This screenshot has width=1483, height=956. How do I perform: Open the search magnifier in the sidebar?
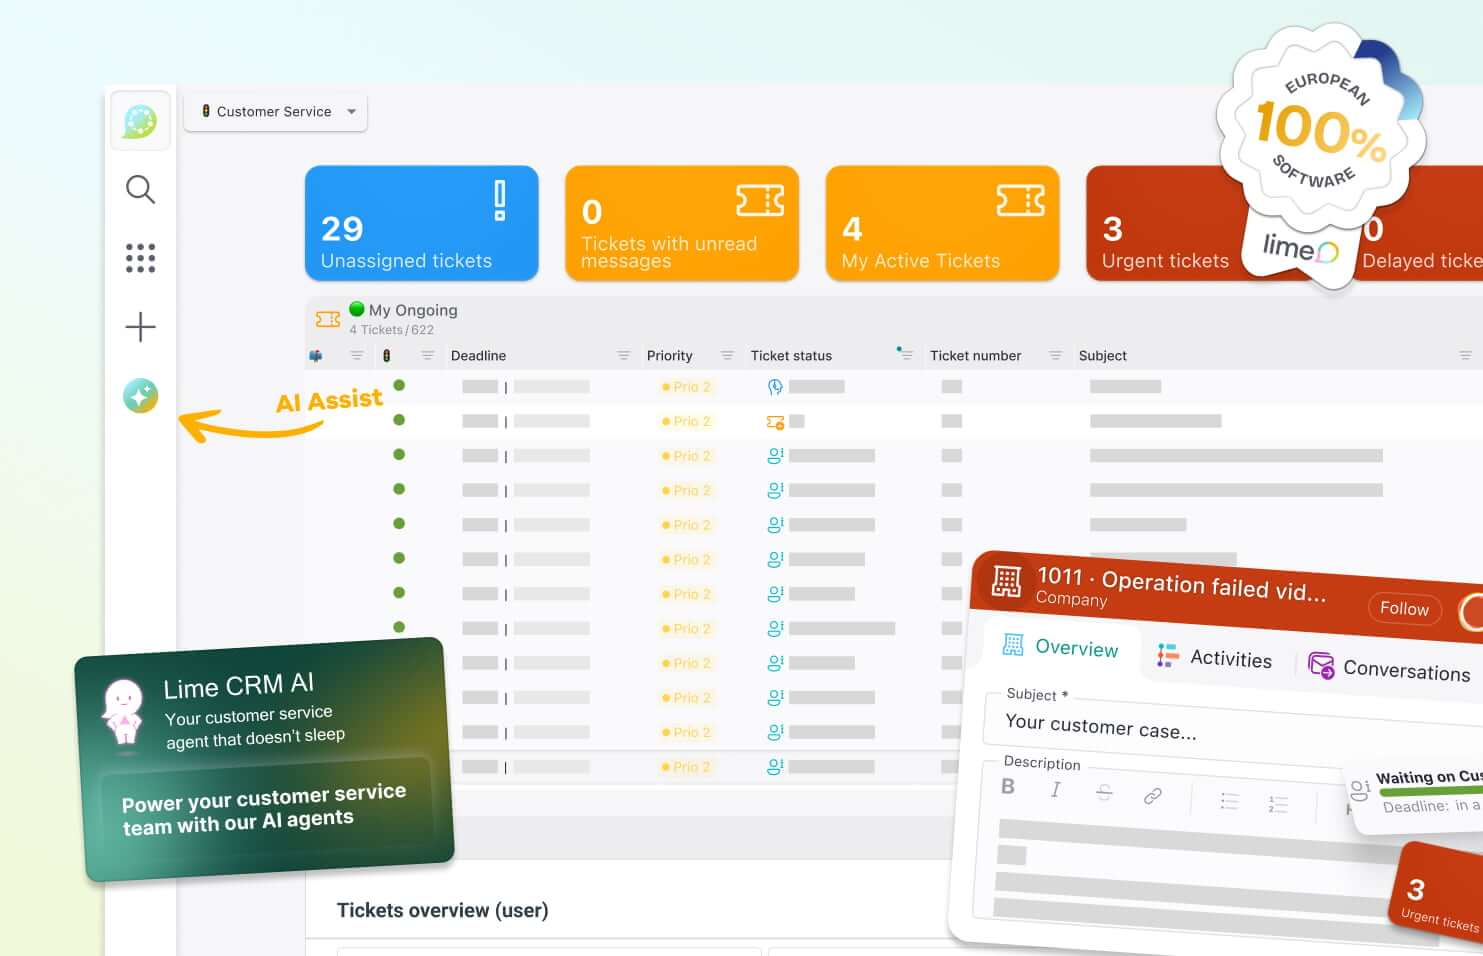140,189
